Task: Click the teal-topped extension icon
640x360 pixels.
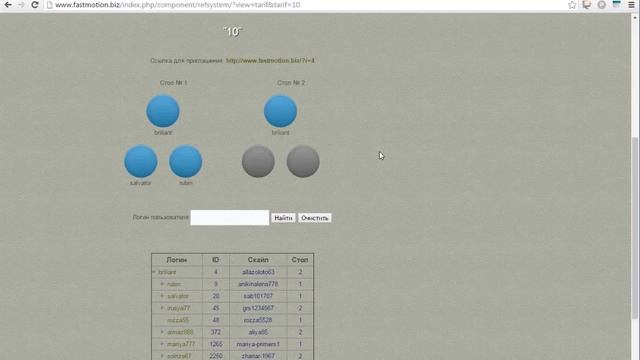Action: click(x=616, y=4)
